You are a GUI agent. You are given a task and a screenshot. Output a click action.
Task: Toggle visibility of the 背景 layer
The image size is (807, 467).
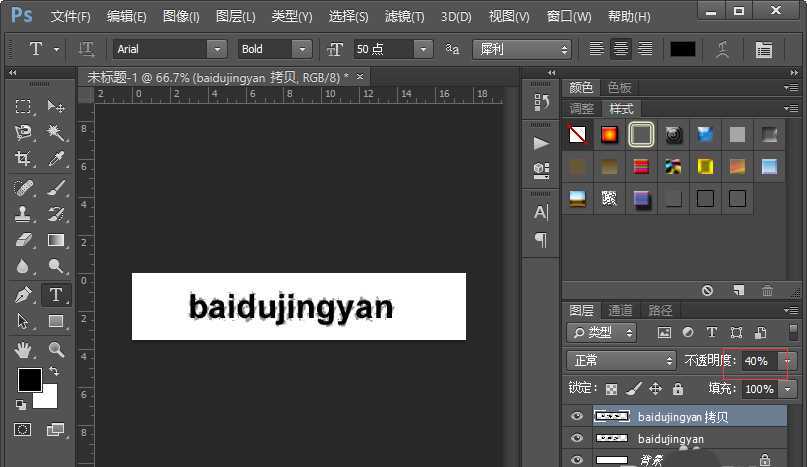pos(576,459)
